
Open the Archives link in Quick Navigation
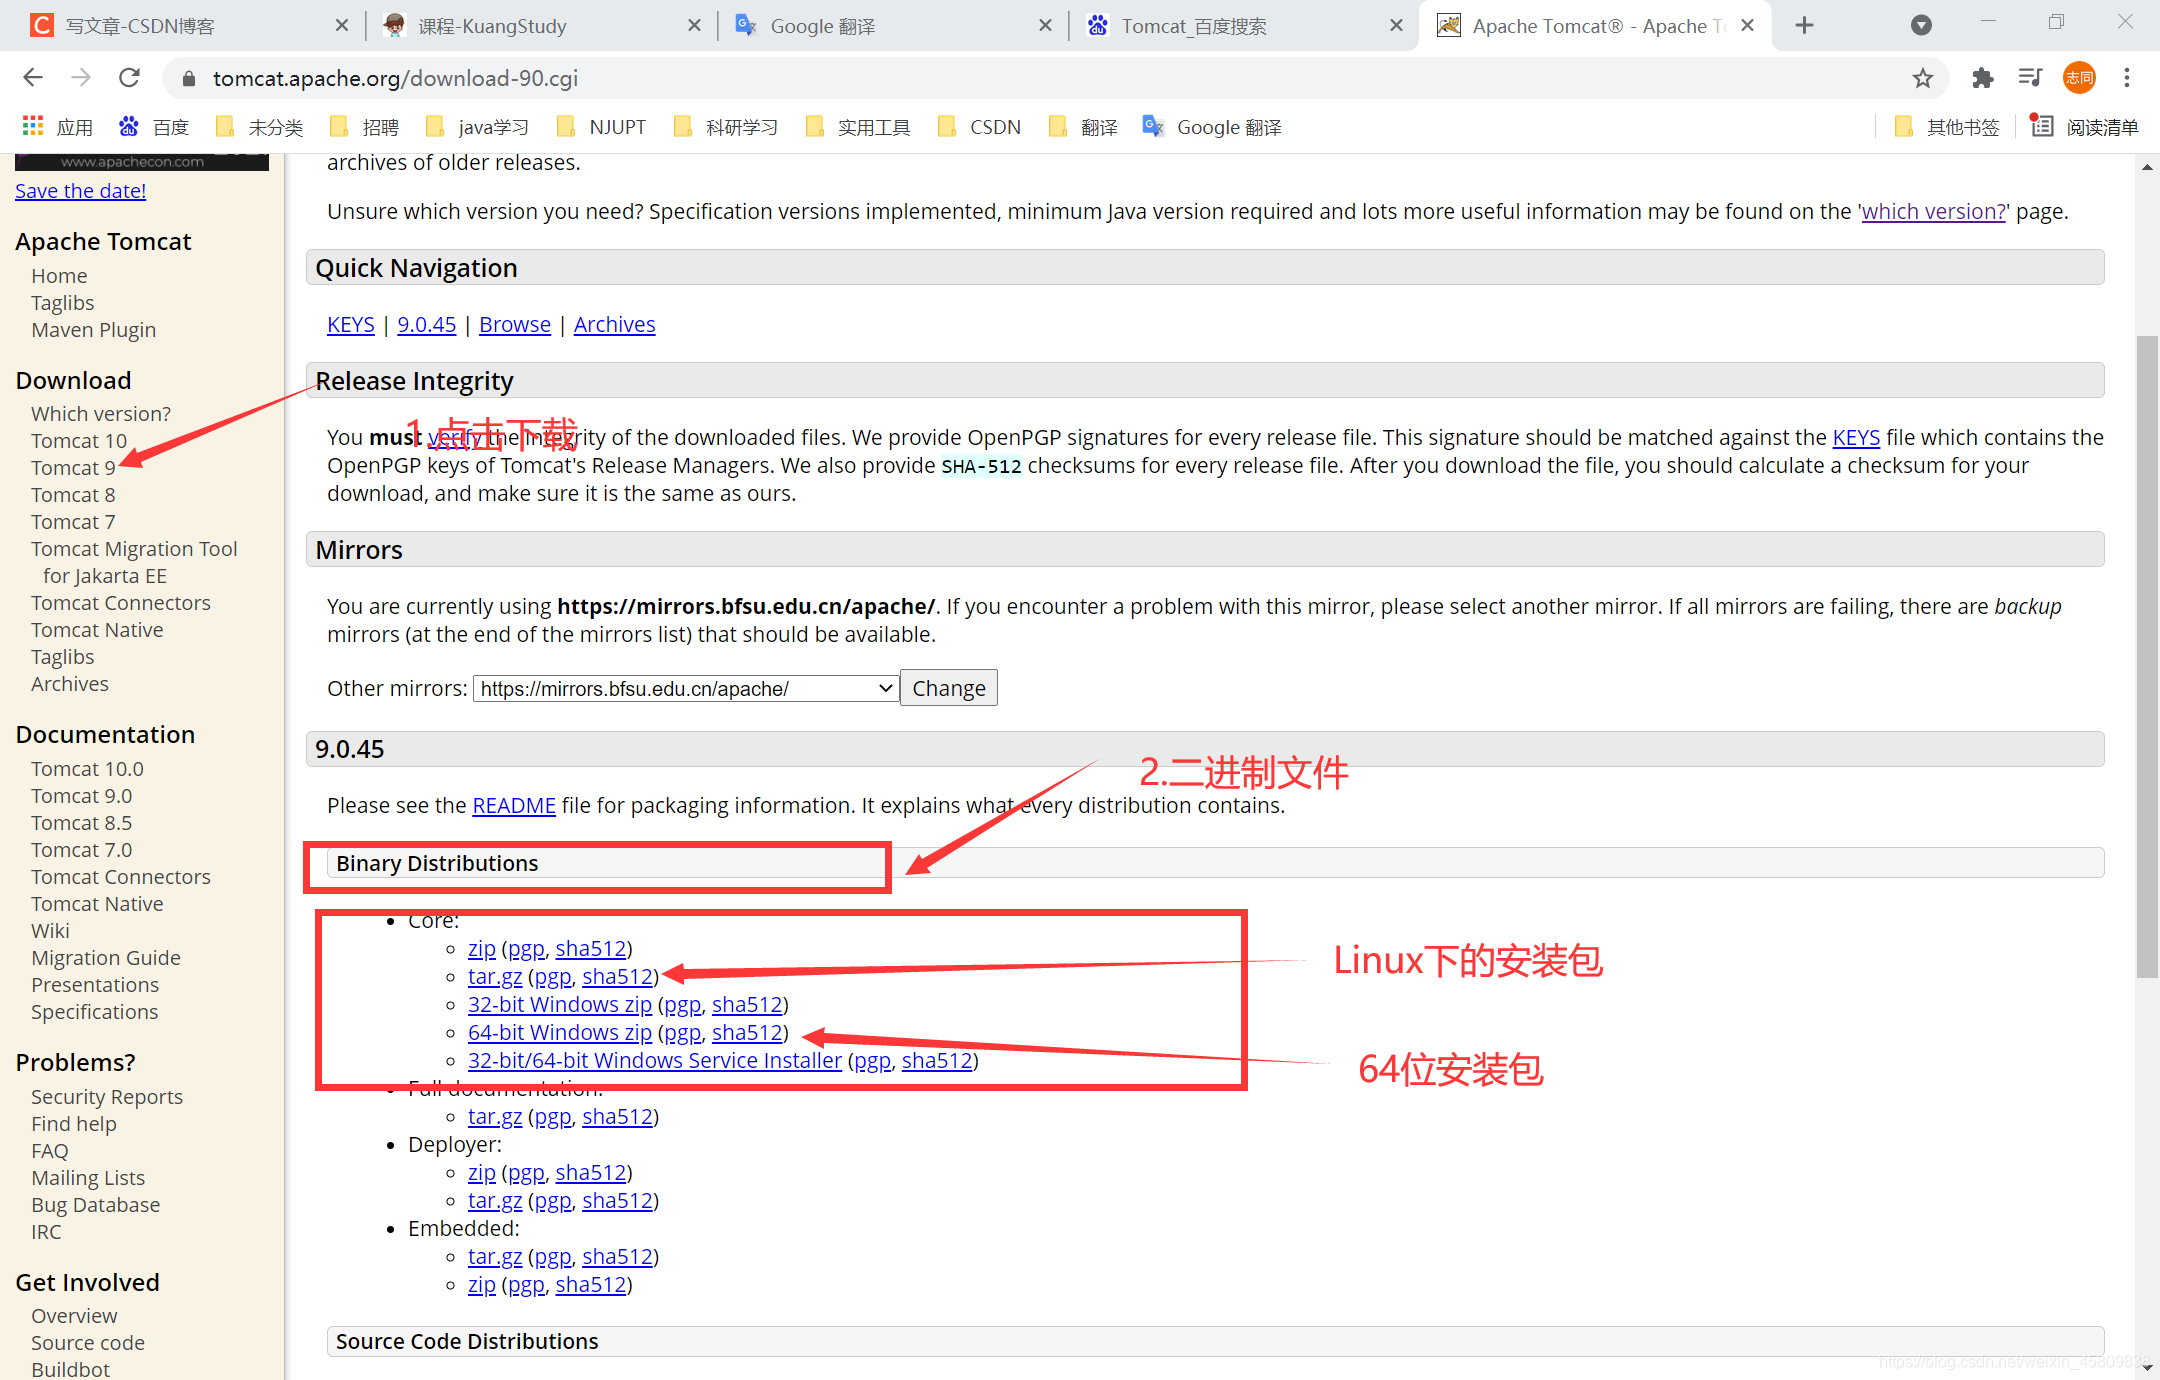coord(614,325)
